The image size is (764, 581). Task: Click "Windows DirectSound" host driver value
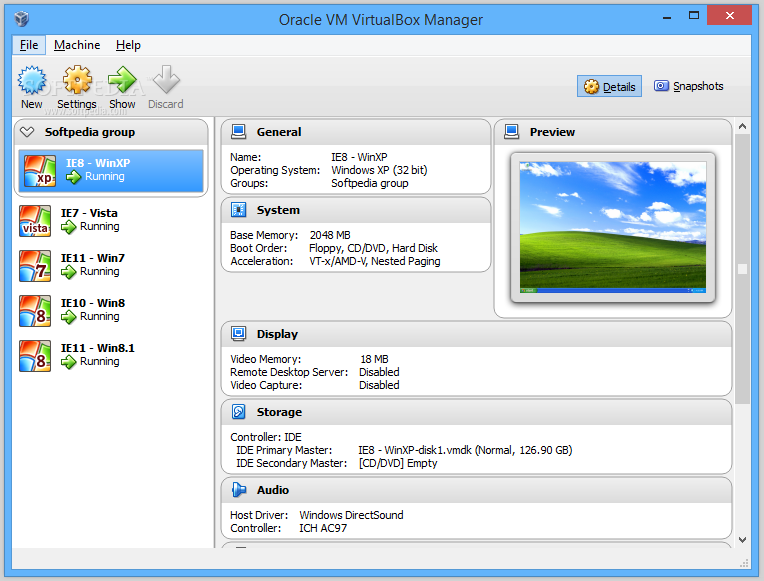click(351, 515)
